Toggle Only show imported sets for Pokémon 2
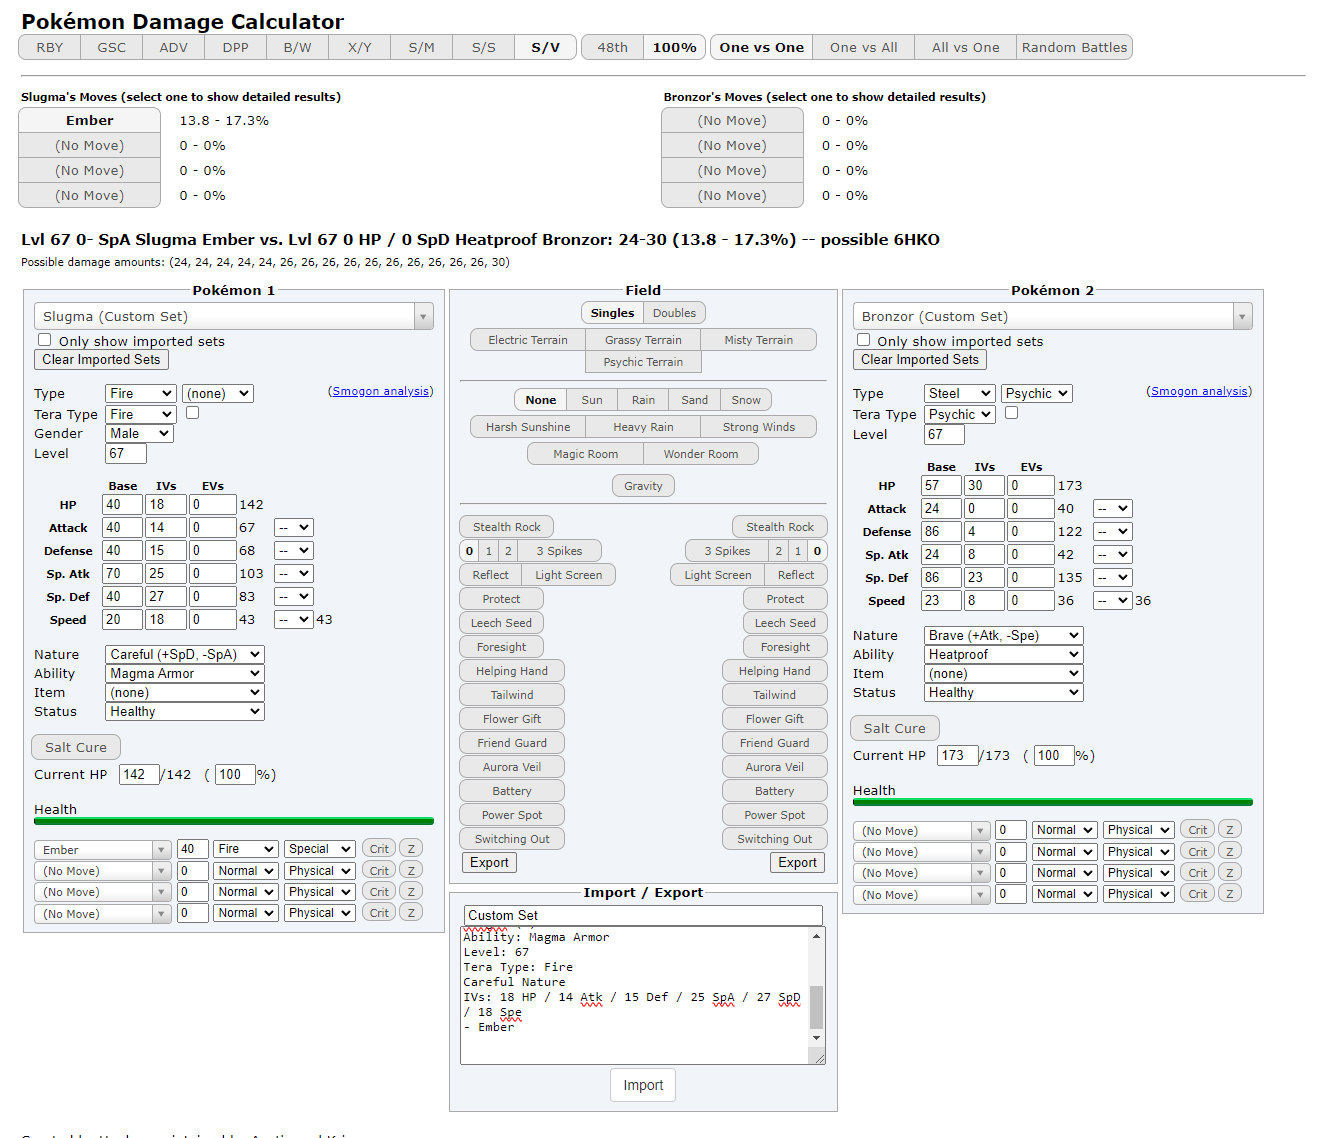The height and width of the screenshot is (1138, 1338). [x=864, y=340]
